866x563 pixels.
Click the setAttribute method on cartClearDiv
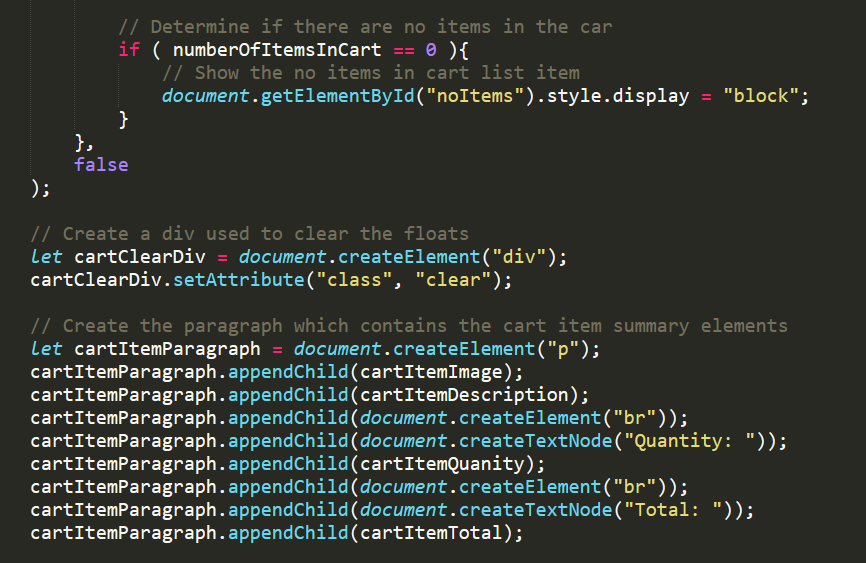(239, 280)
